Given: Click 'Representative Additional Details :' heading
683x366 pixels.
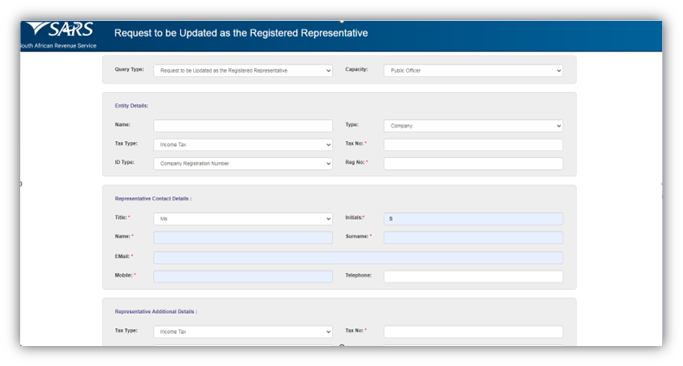Looking at the screenshot, I should (x=156, y=312).
